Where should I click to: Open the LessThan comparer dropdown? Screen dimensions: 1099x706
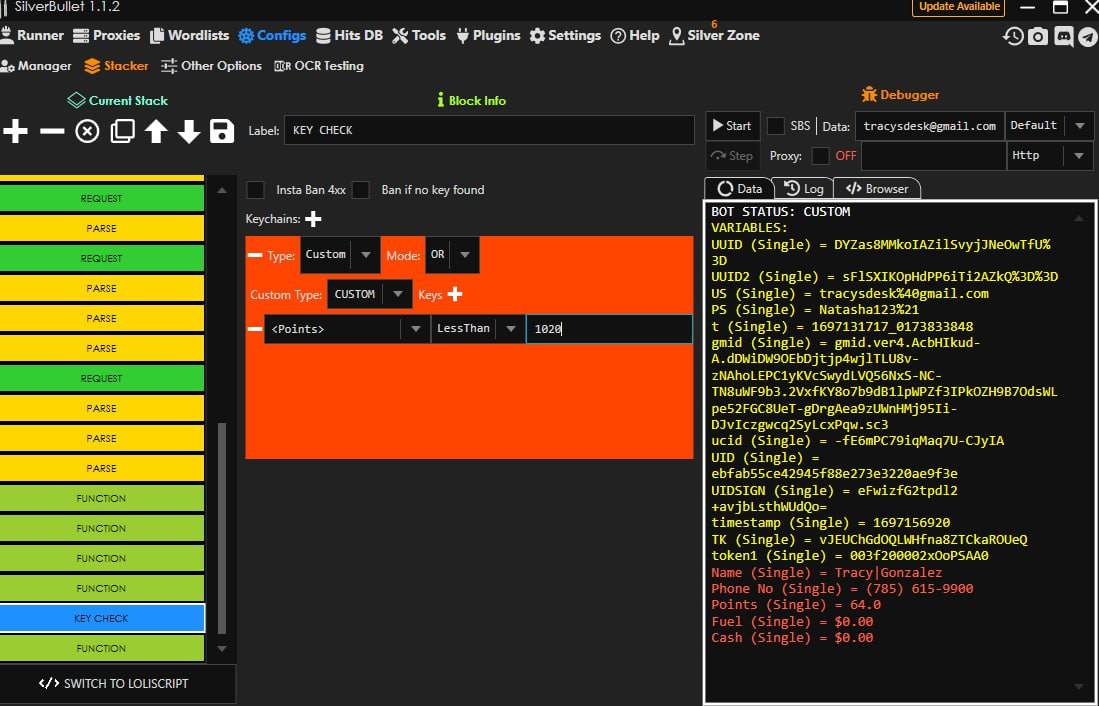point(478,329)
